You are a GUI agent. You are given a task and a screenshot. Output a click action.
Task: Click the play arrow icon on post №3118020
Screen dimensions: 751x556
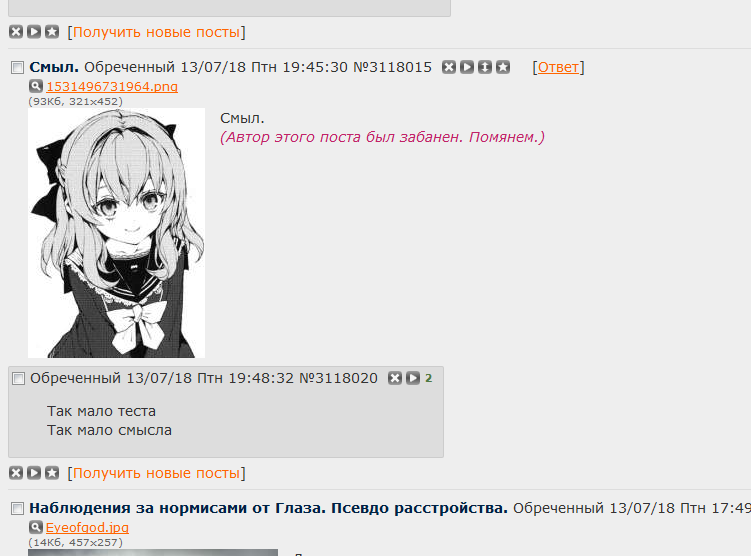413,378
